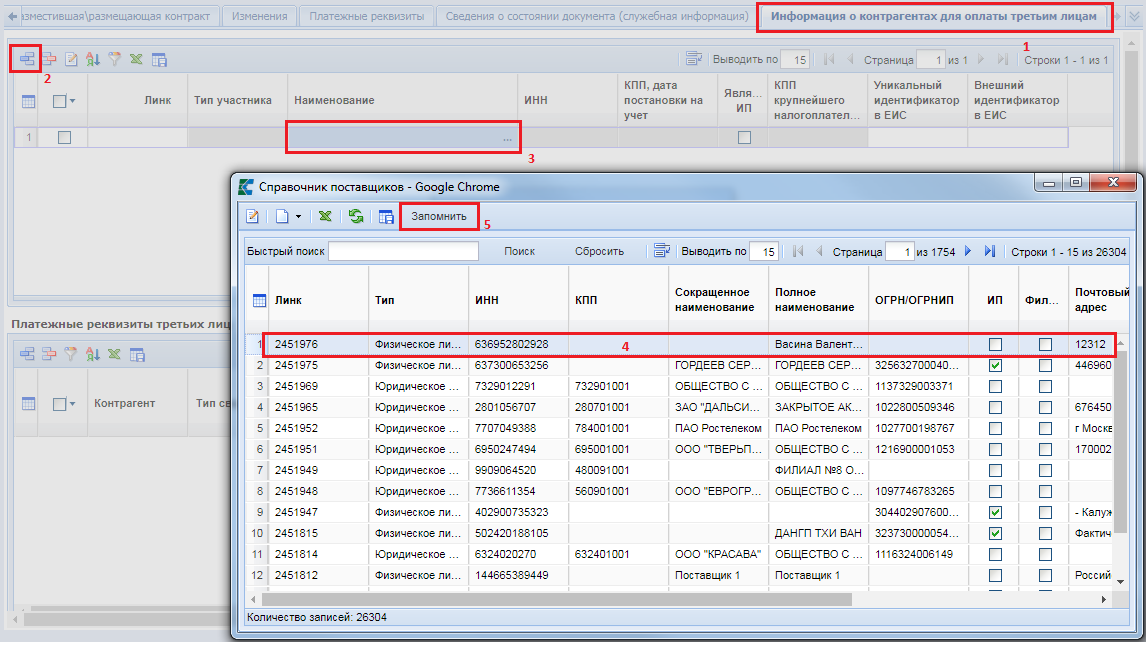This screenshot has height=663, width=1147.
Task: Save the contractors grid layout settings
Action: 159,59
